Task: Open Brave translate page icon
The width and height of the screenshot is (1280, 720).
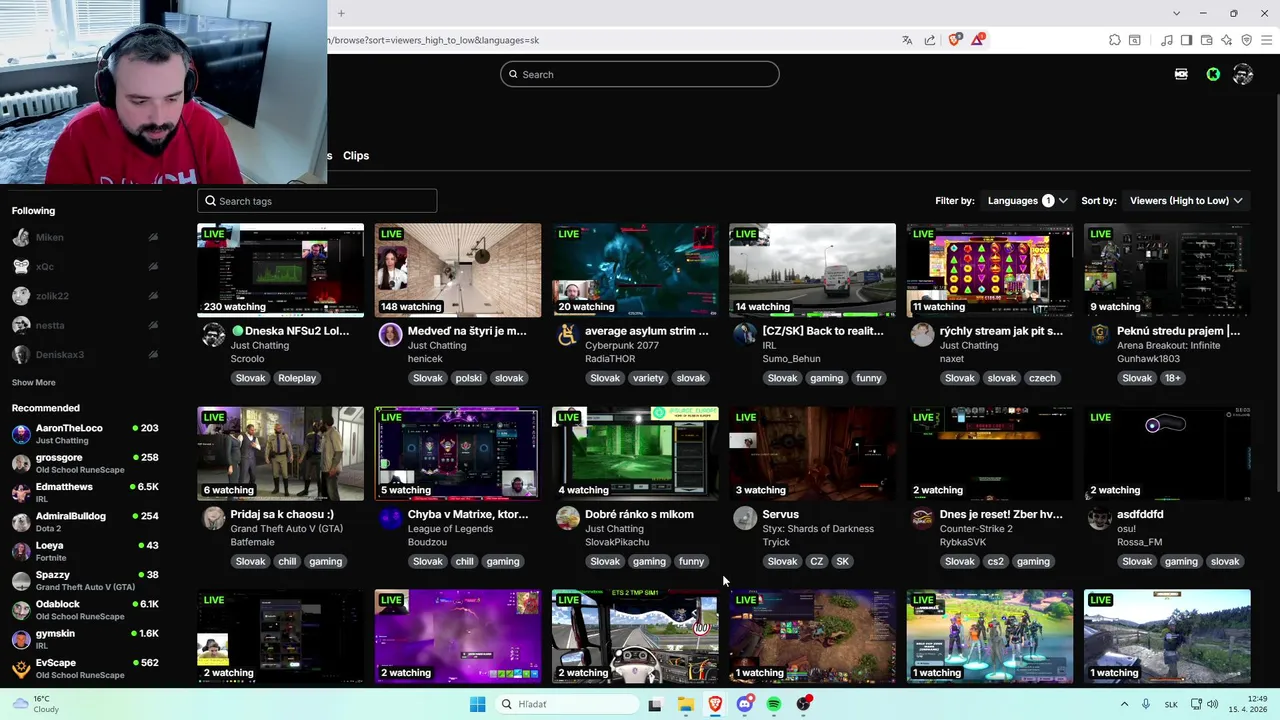Action: [x=907, y=40]
